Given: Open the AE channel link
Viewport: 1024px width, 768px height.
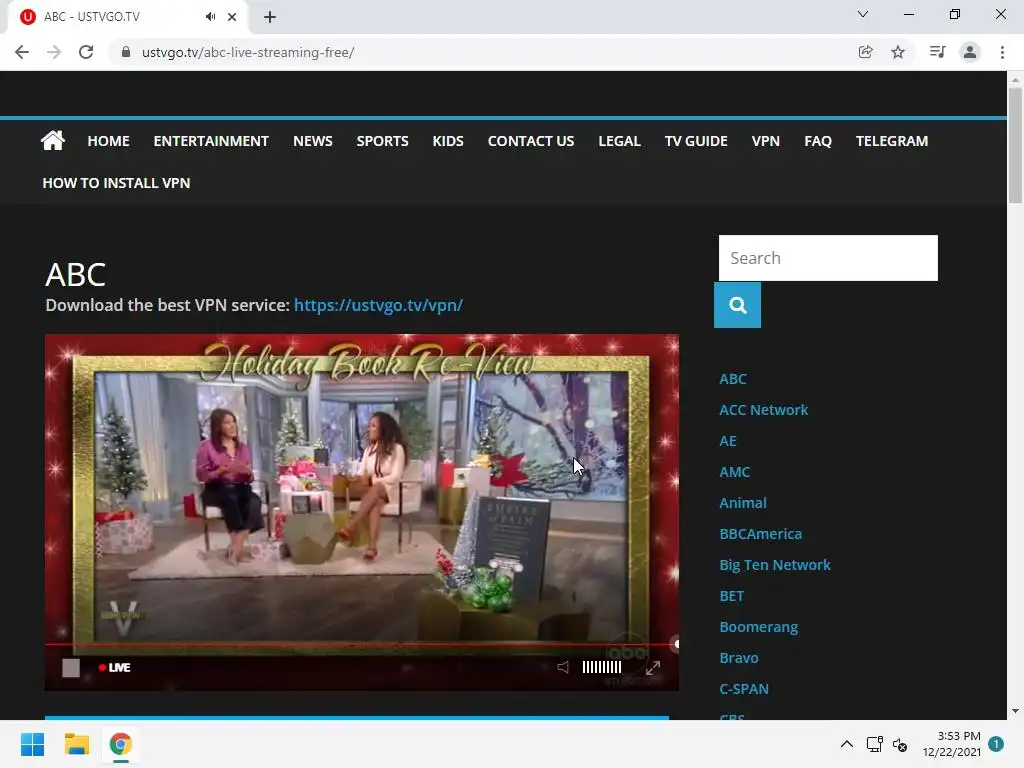Looking at the screenshot, I should [728, 441].
